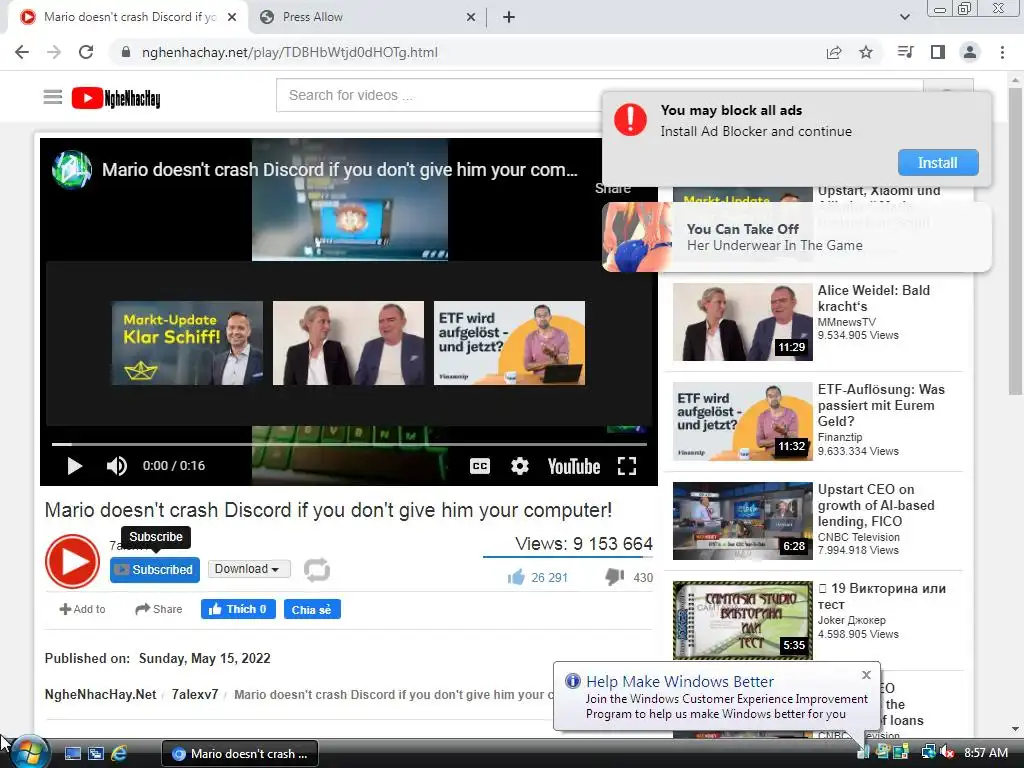The image size is (1024, 768).
Task: Launch Internet Explorer from quick launch
Action: [119, 754]
